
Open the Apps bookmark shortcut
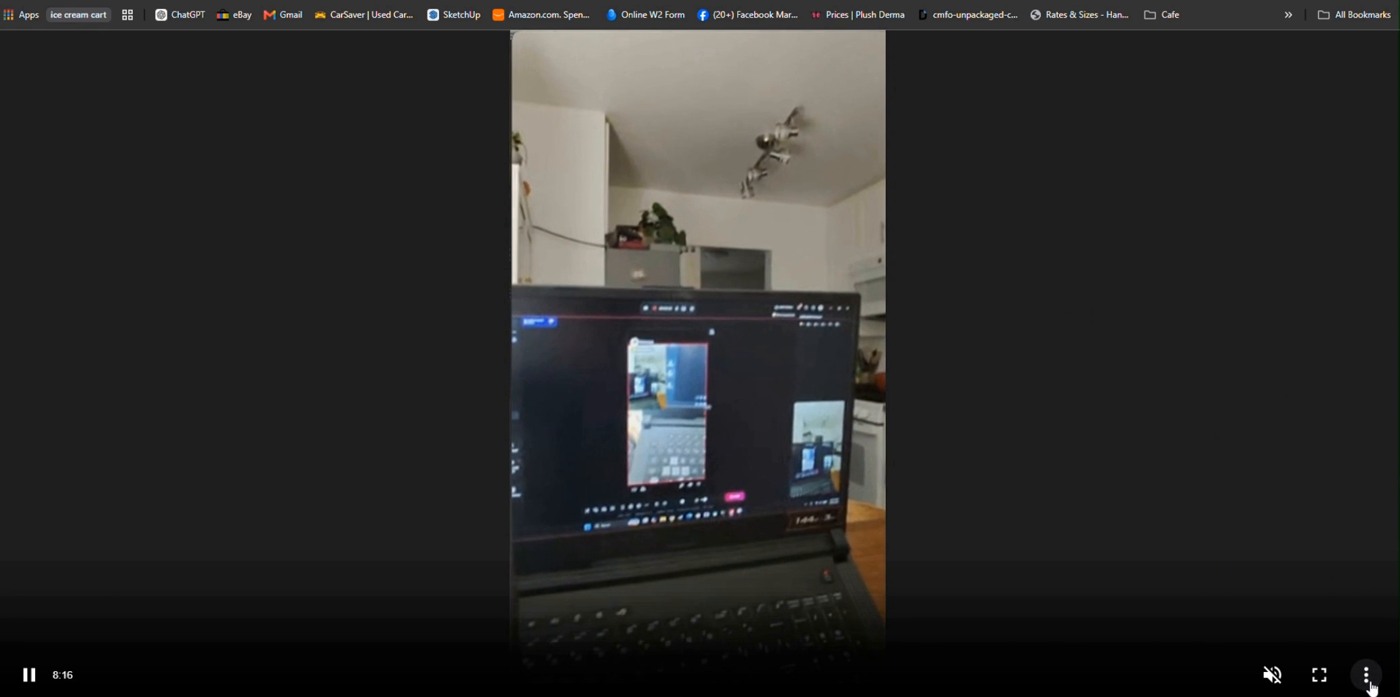pos(21,15)
